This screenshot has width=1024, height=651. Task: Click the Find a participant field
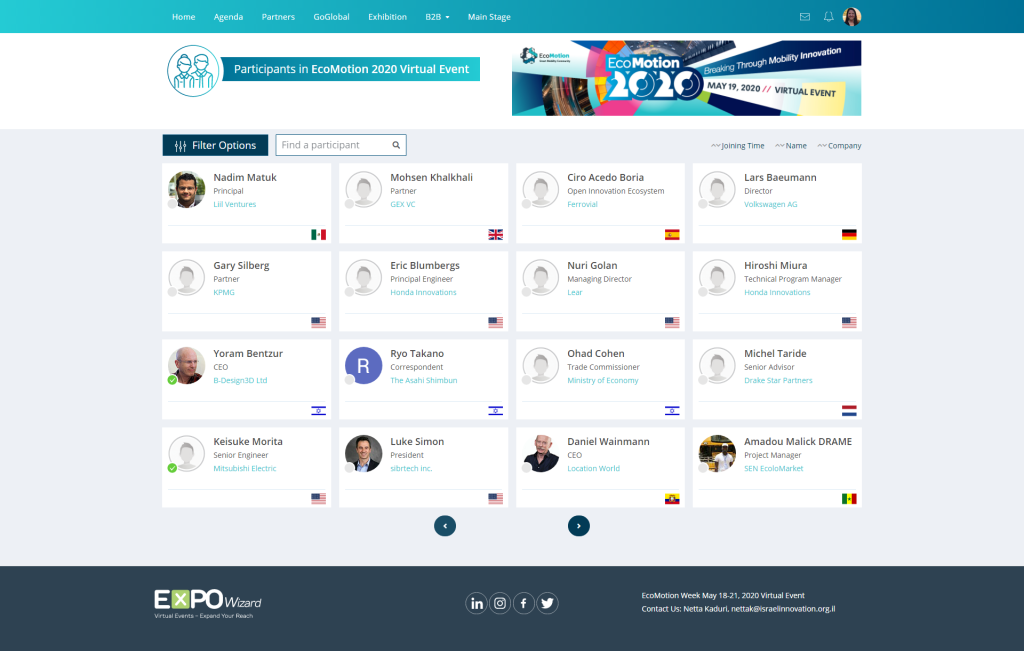pyautogui.click(x=333, y=145)
